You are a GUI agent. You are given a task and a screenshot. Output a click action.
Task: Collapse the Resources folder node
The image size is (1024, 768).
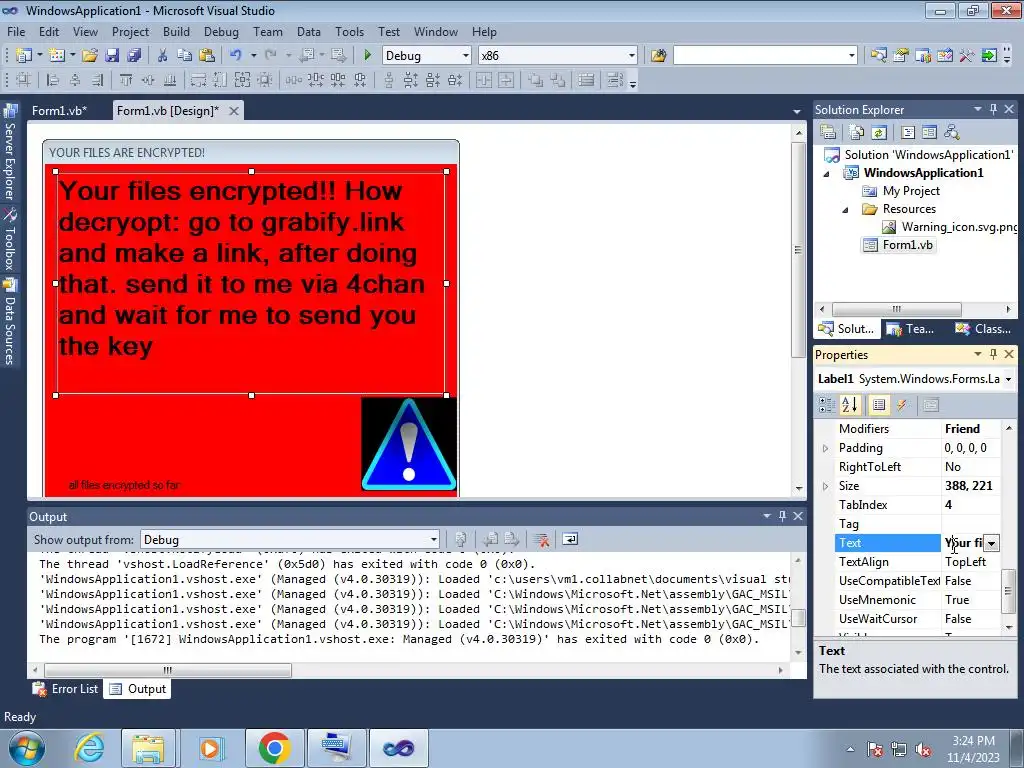(x=846, y=210)
